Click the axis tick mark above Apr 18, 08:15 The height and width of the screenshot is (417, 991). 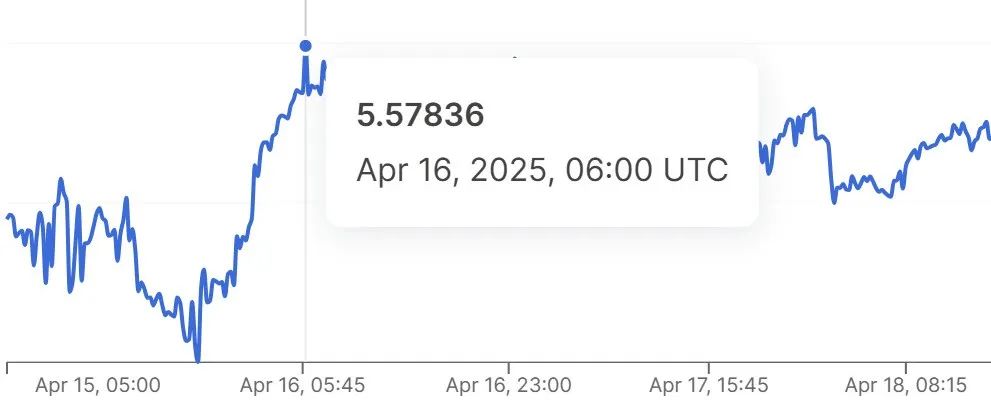(x=906, y=368)
